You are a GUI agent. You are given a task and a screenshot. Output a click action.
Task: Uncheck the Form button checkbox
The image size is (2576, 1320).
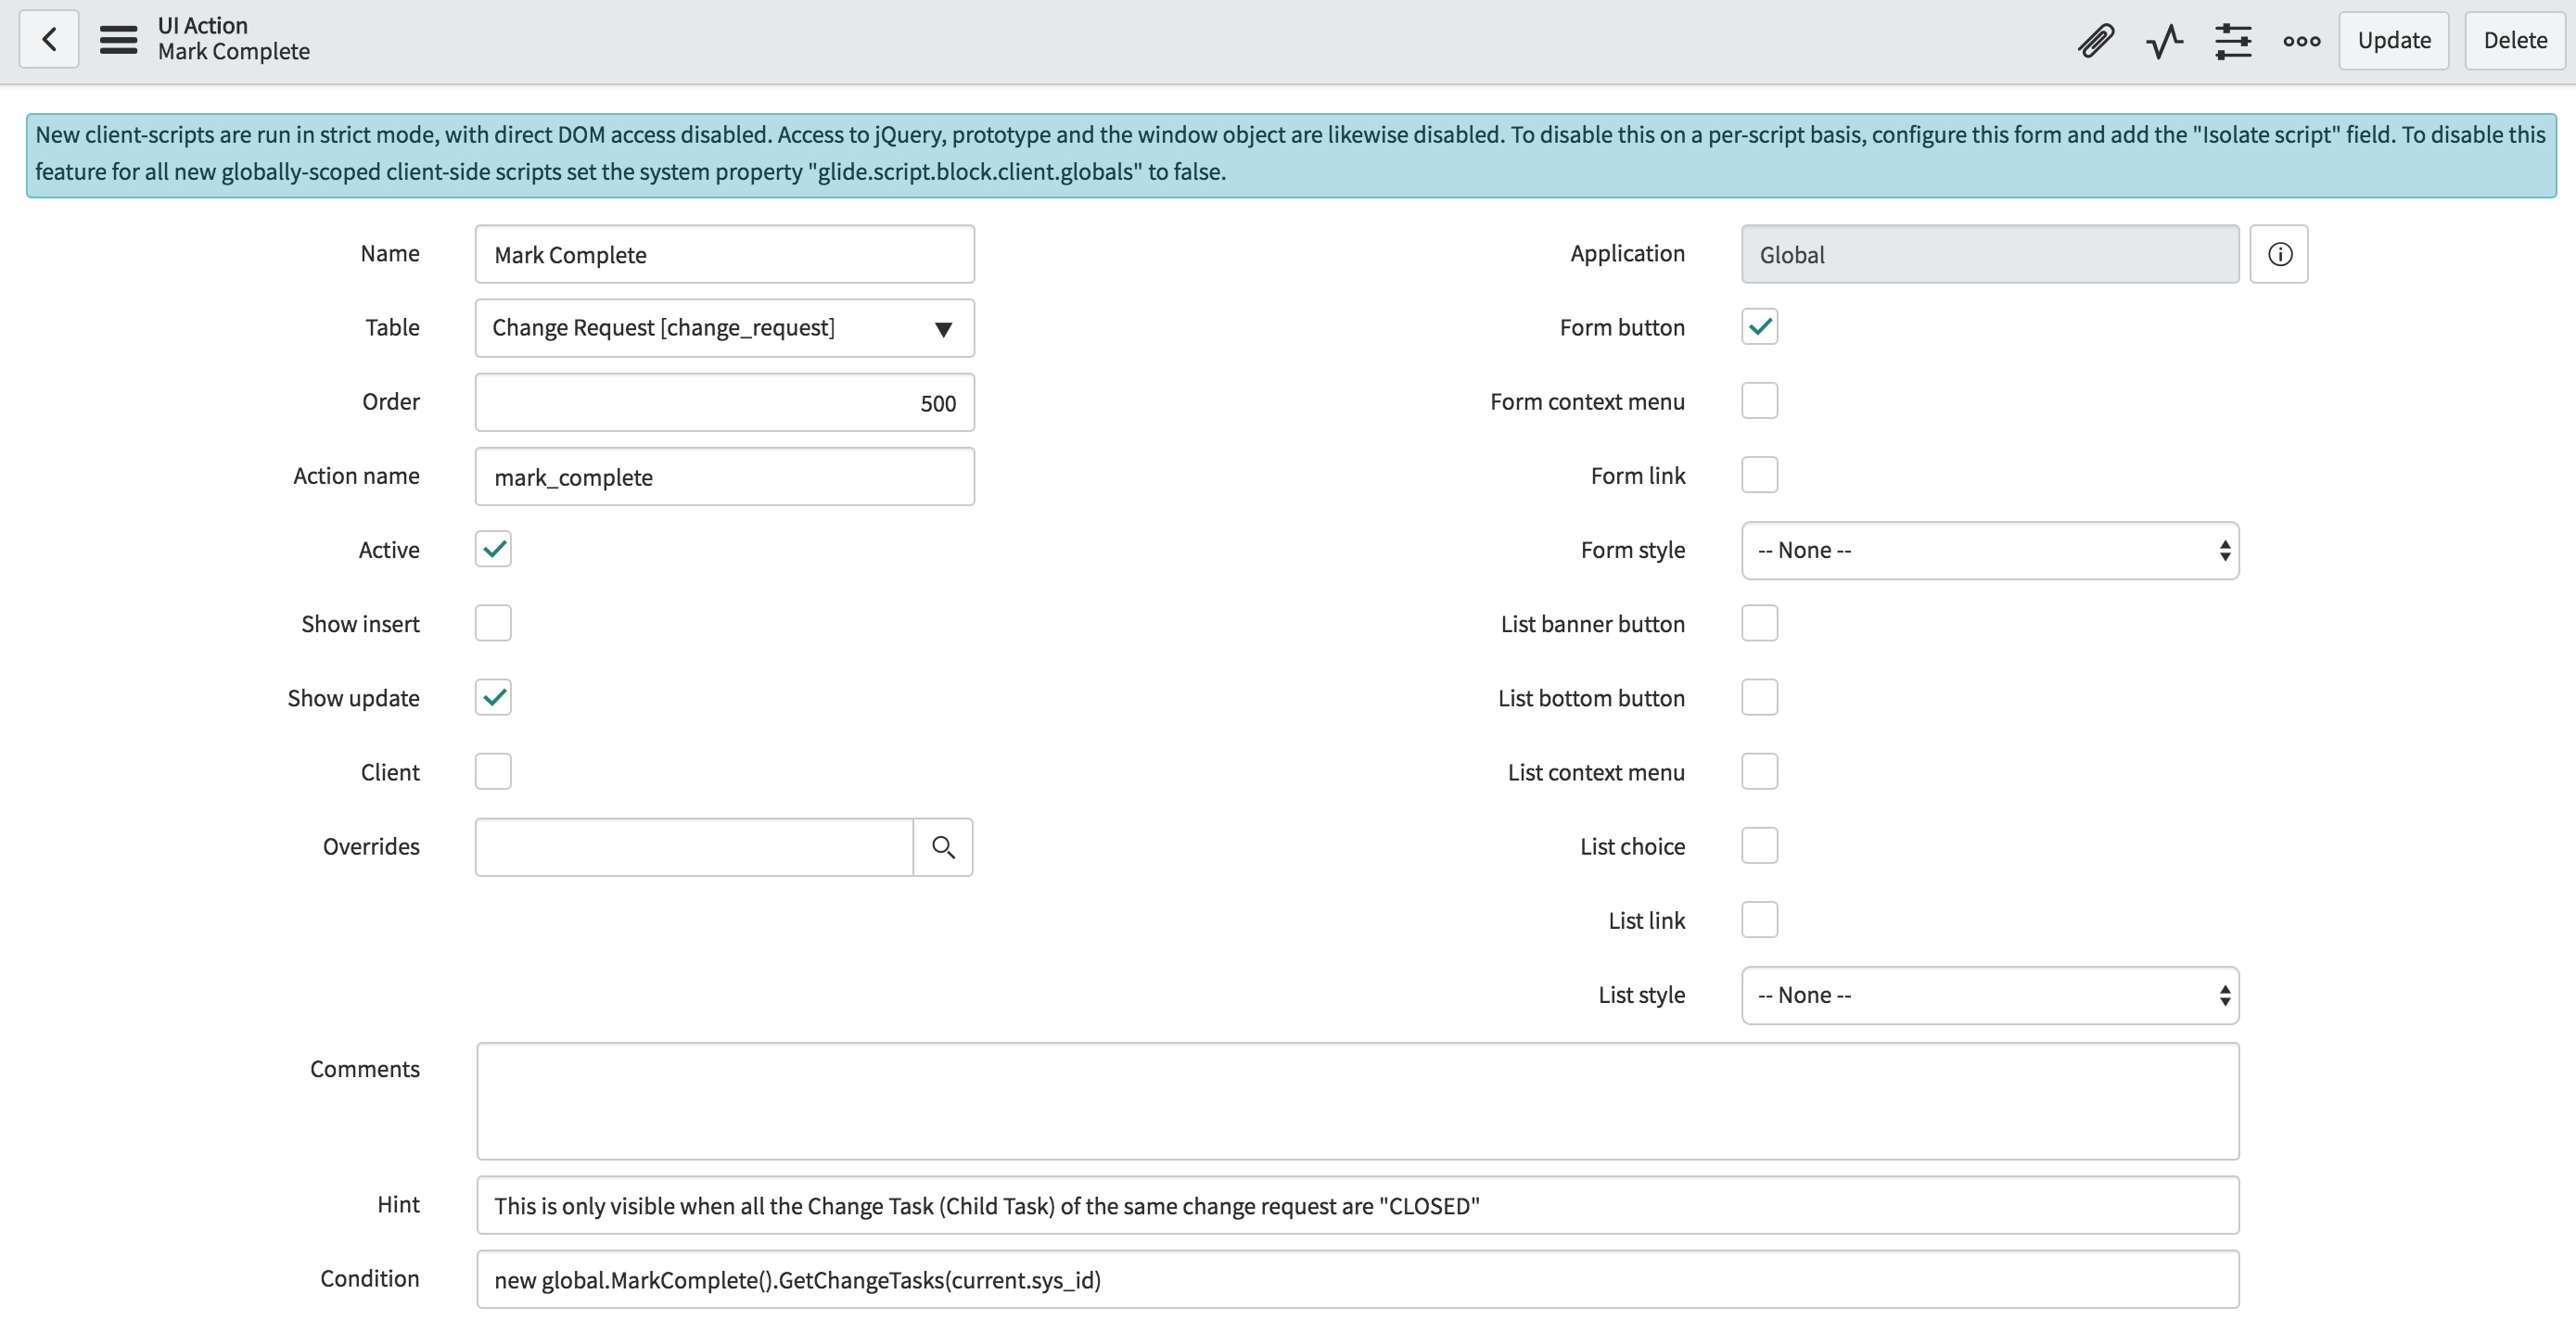point(1759,327)
